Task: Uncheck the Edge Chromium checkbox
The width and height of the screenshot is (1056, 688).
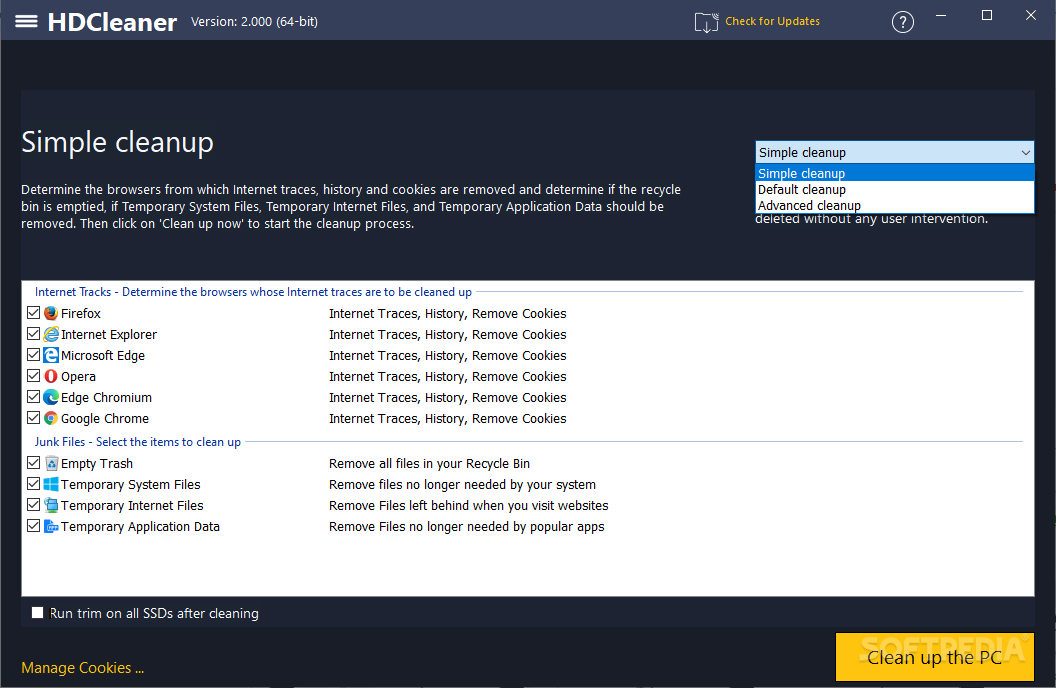Action: [34, 397]
